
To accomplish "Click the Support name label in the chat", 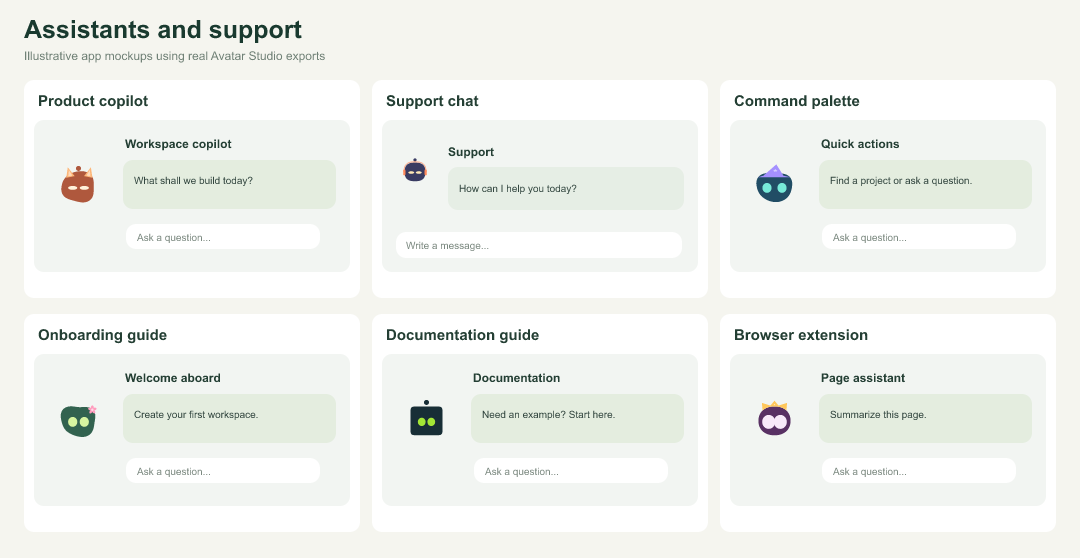I will (x=471, y=152).
